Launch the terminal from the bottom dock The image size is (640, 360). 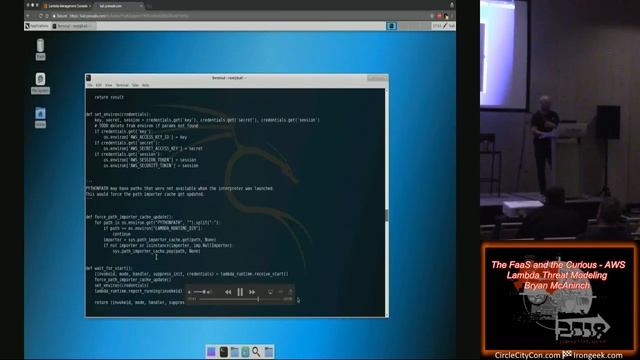224,351
